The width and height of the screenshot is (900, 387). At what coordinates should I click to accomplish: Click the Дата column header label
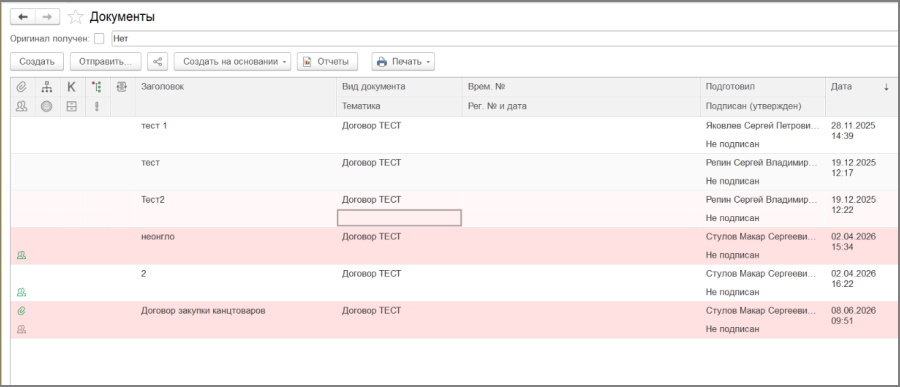coord(841,87)
